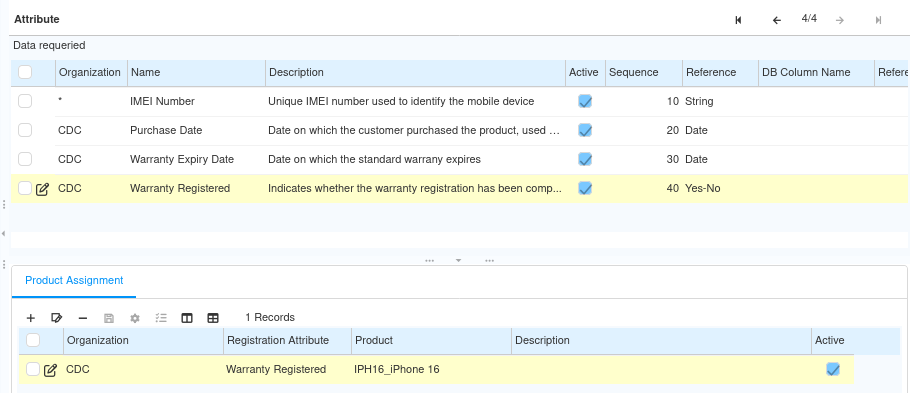This screenshot has width=910, height=393.
Task: Toggle Active checkbox for IPH16_iPhone 16 assignment
Action: click(x=833, y=370)
